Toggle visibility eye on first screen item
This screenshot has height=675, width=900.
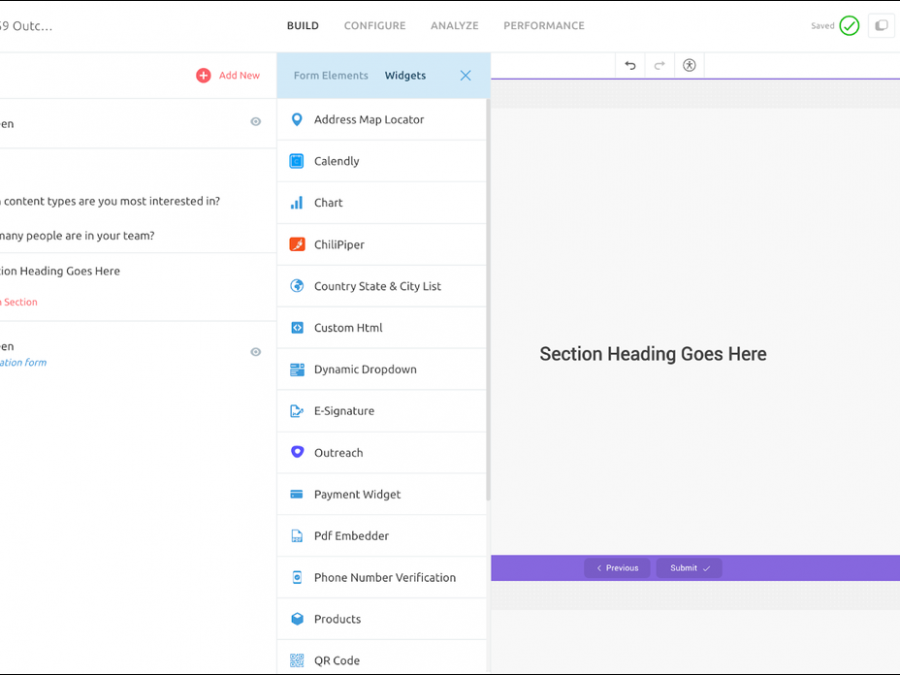click(x=256, y=122)
